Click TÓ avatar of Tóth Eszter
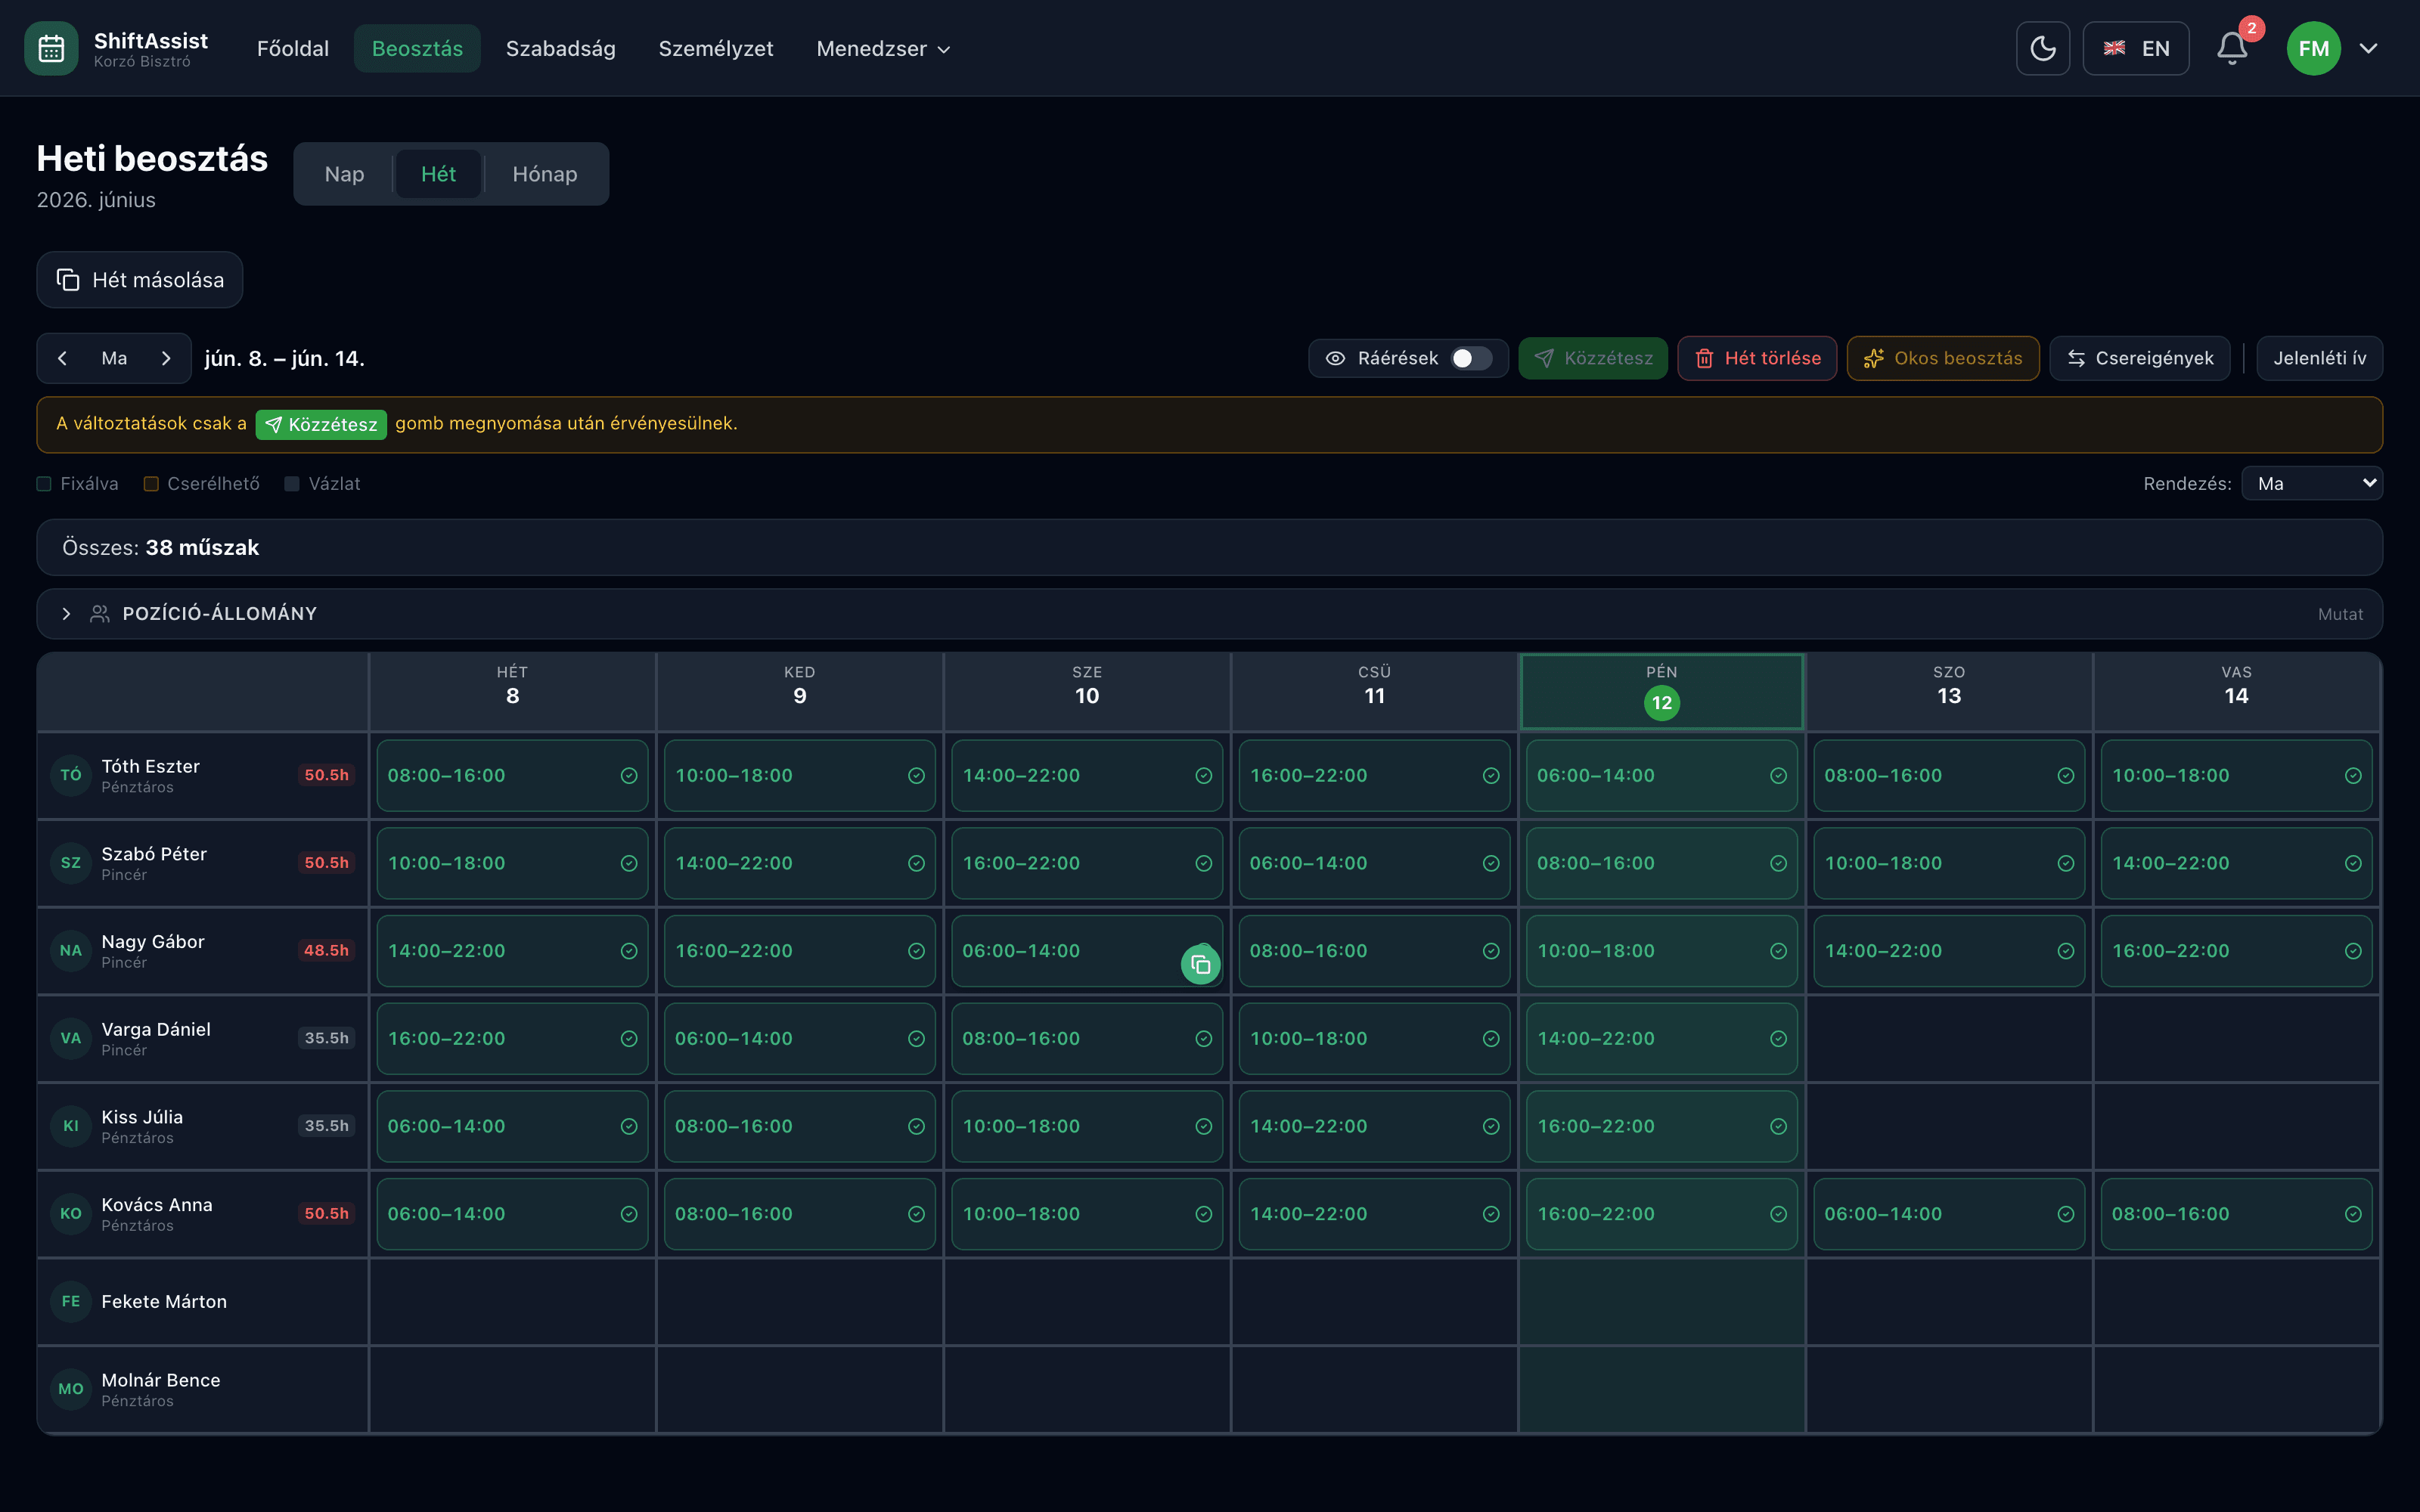The image size is (2420, 1512). point(71,775)
